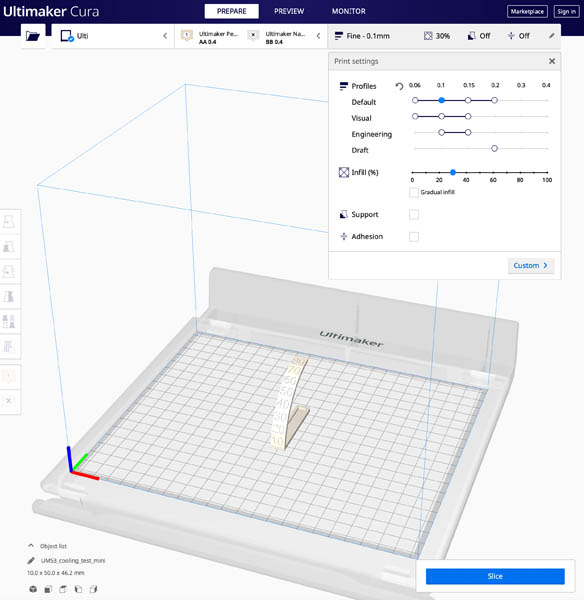This screenshot has height=600, width=584.
Task: Open the Ultimaker BB 0.4 extruder configuration
Action: (x=279, y=38)
